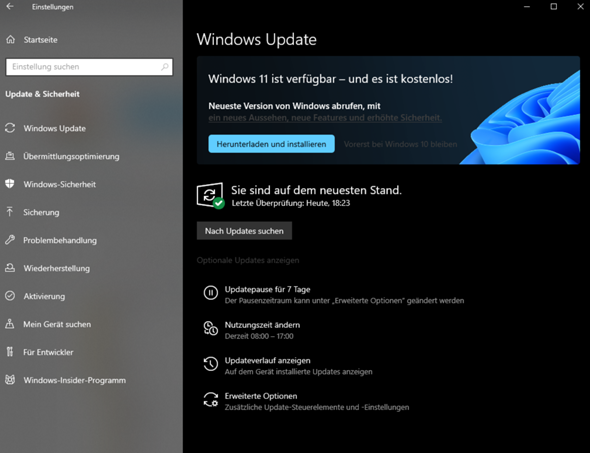Viewport: 590px width, 453px height.
Task: Click the pause icon next to Updatepause
Action: tap(211, 292)
